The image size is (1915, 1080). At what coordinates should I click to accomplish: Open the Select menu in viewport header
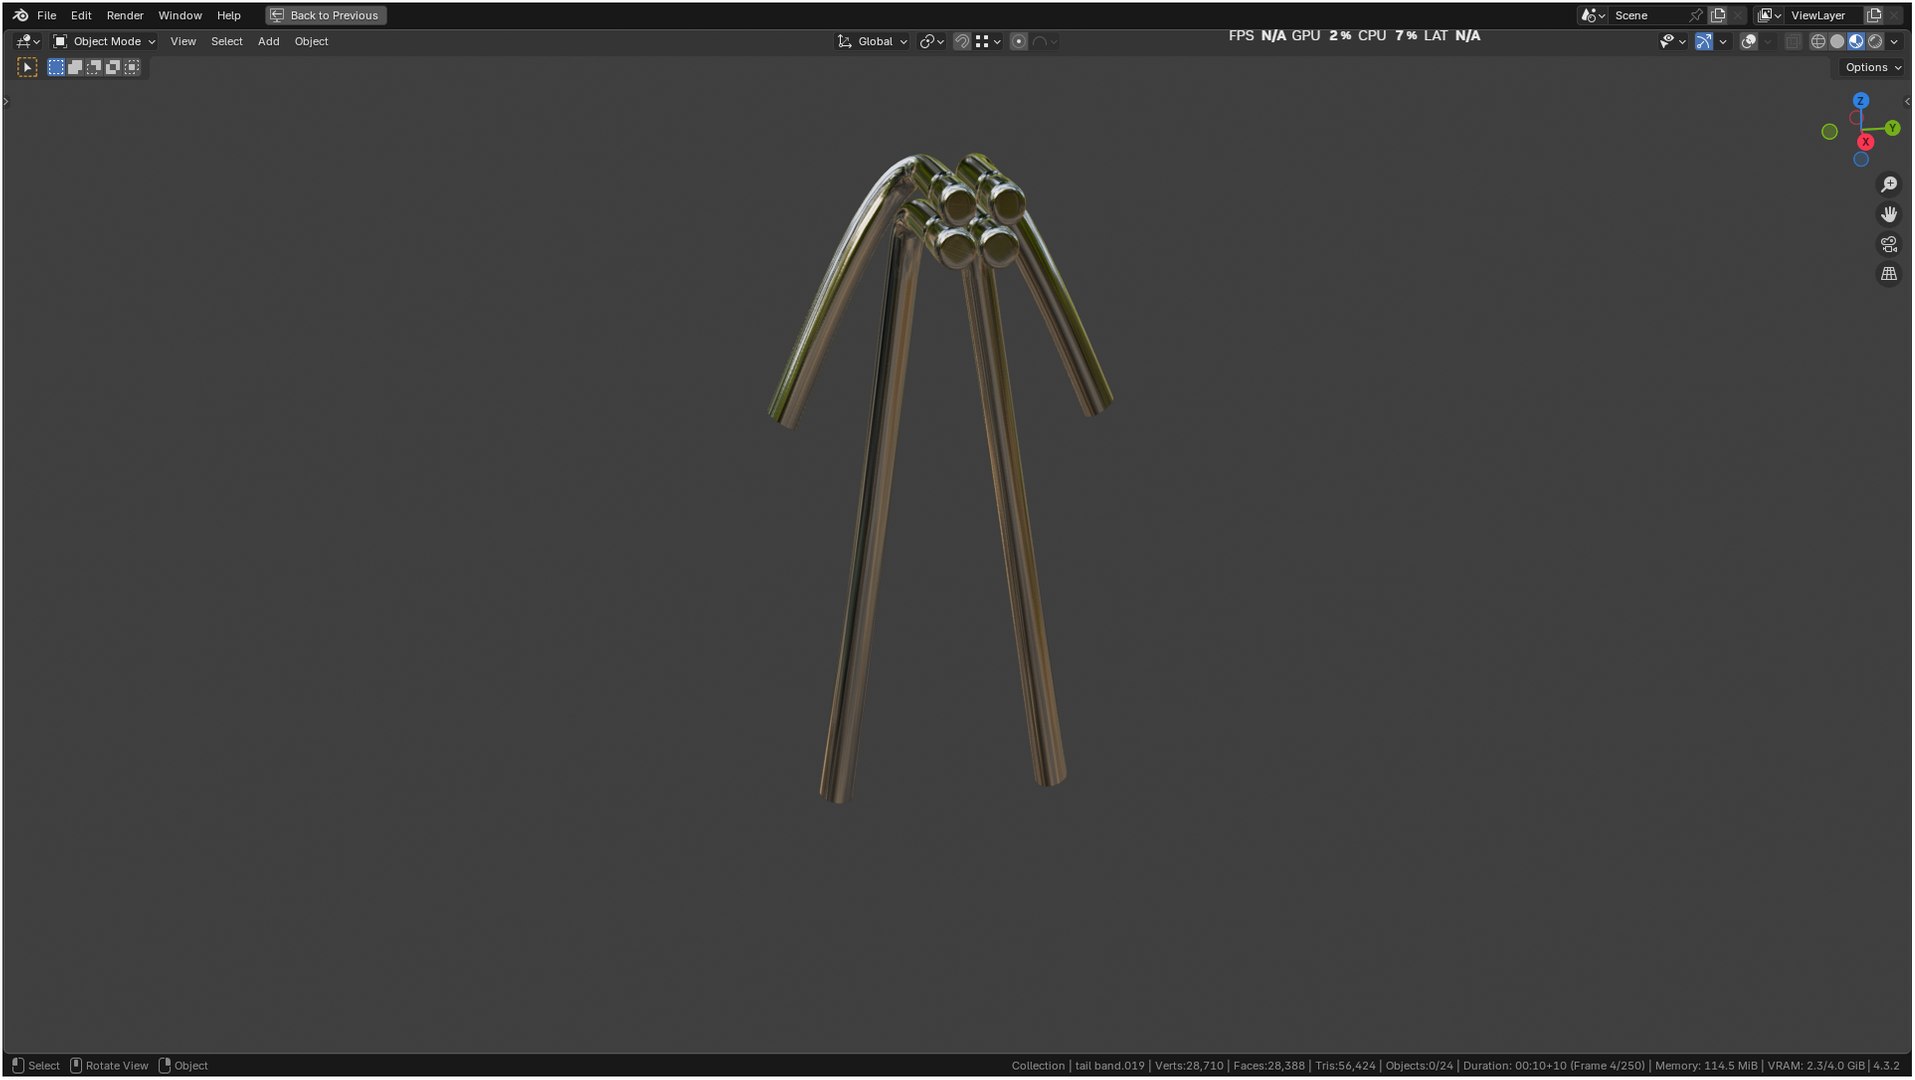coord(227,41)
